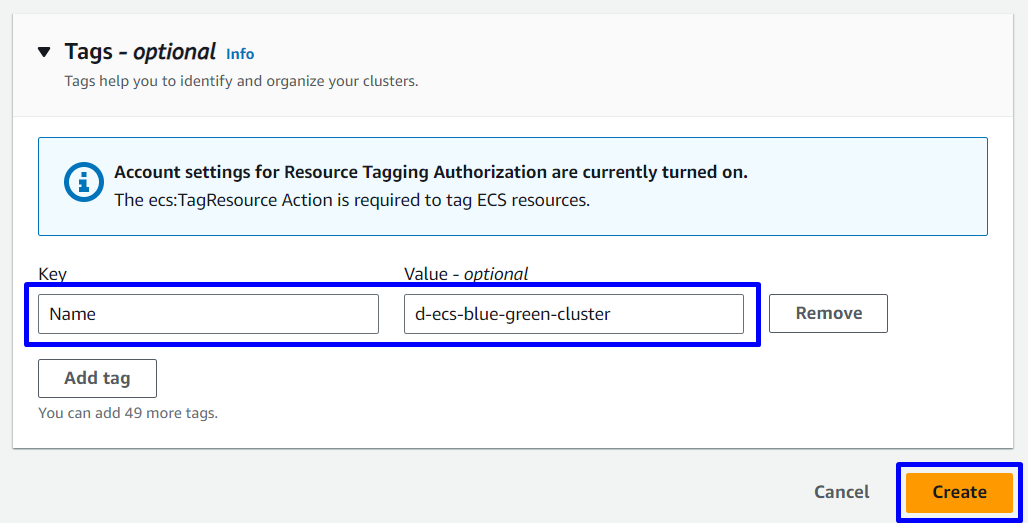Cancel the cluster creation
This screenshot has height=523, width=1028.
pyautogui.click(x=841, y=492)
